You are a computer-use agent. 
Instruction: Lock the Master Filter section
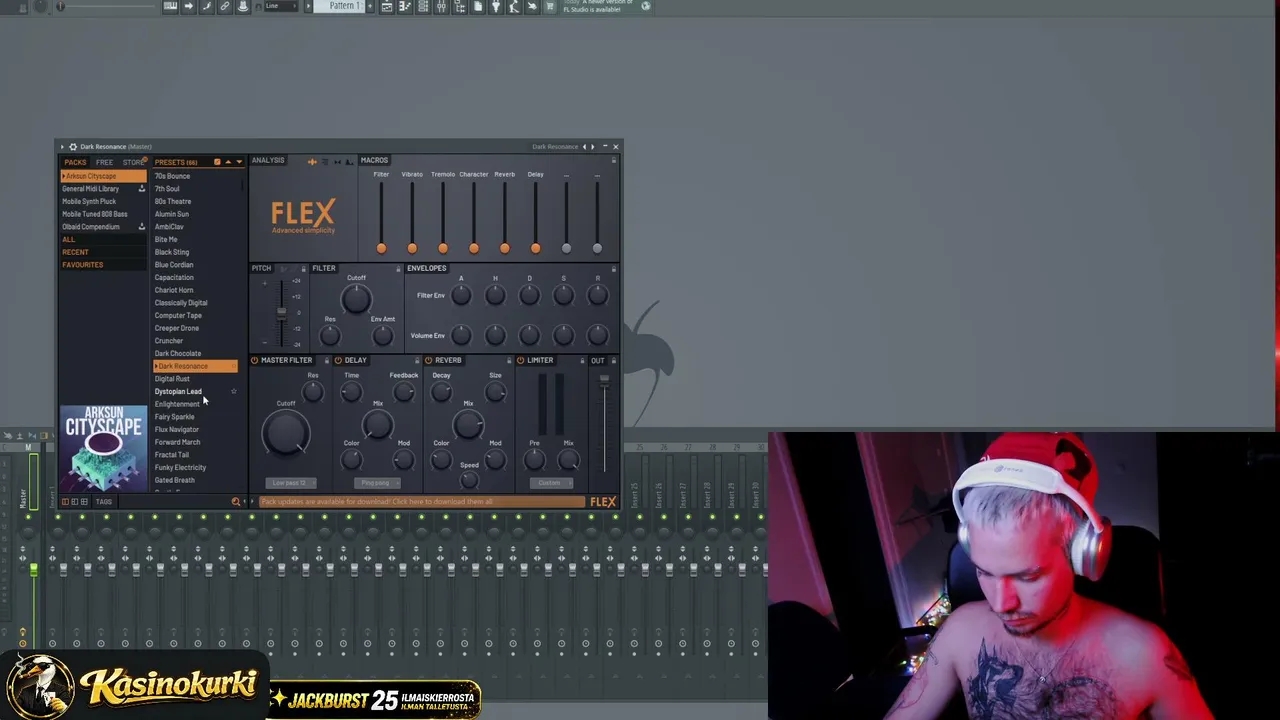[x=326, y=361]
